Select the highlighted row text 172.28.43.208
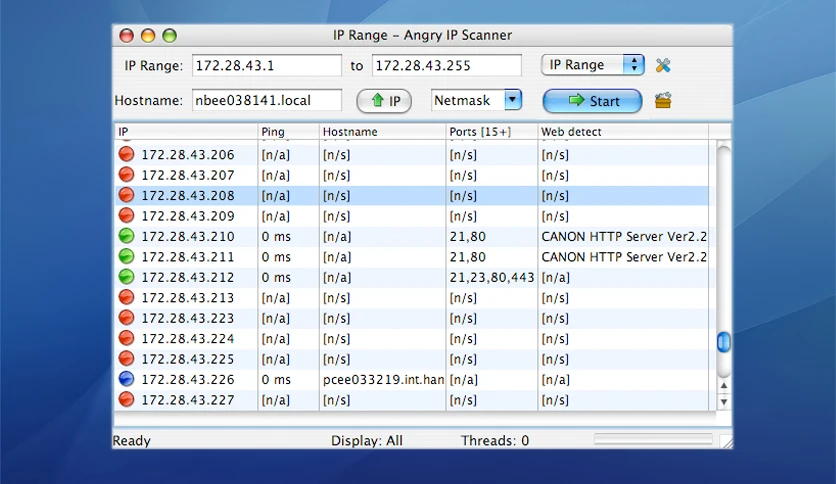This screenshot has width=836, height=484. tap(188, 196)
